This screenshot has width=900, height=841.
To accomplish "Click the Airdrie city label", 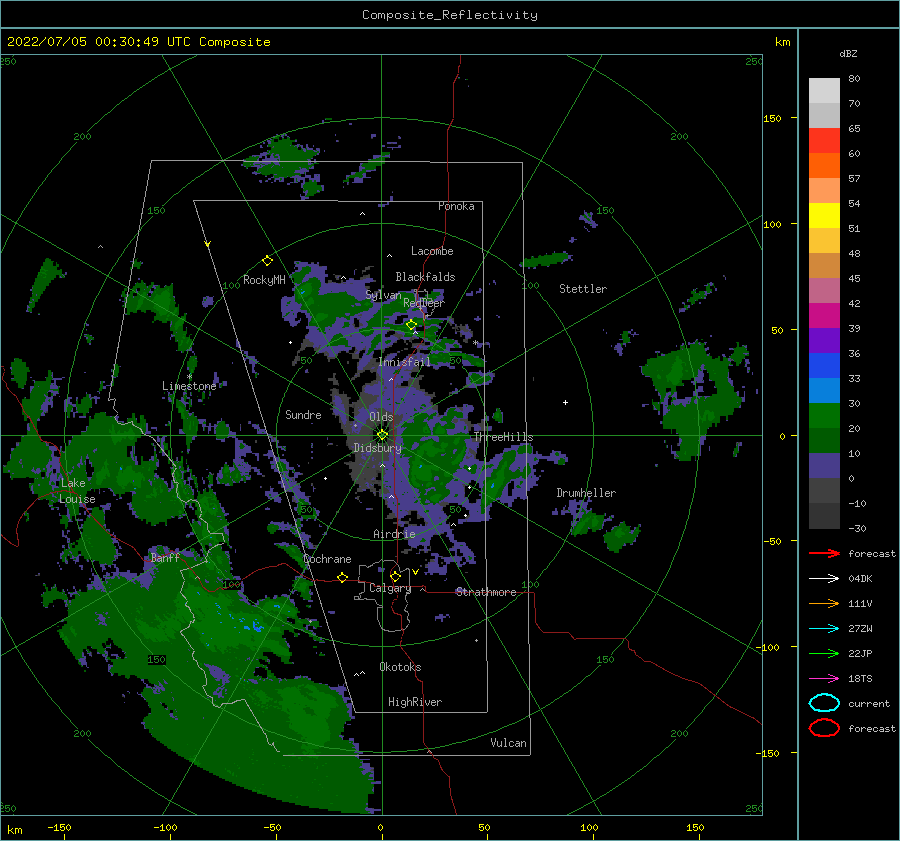I will click(x=394, y=534).
